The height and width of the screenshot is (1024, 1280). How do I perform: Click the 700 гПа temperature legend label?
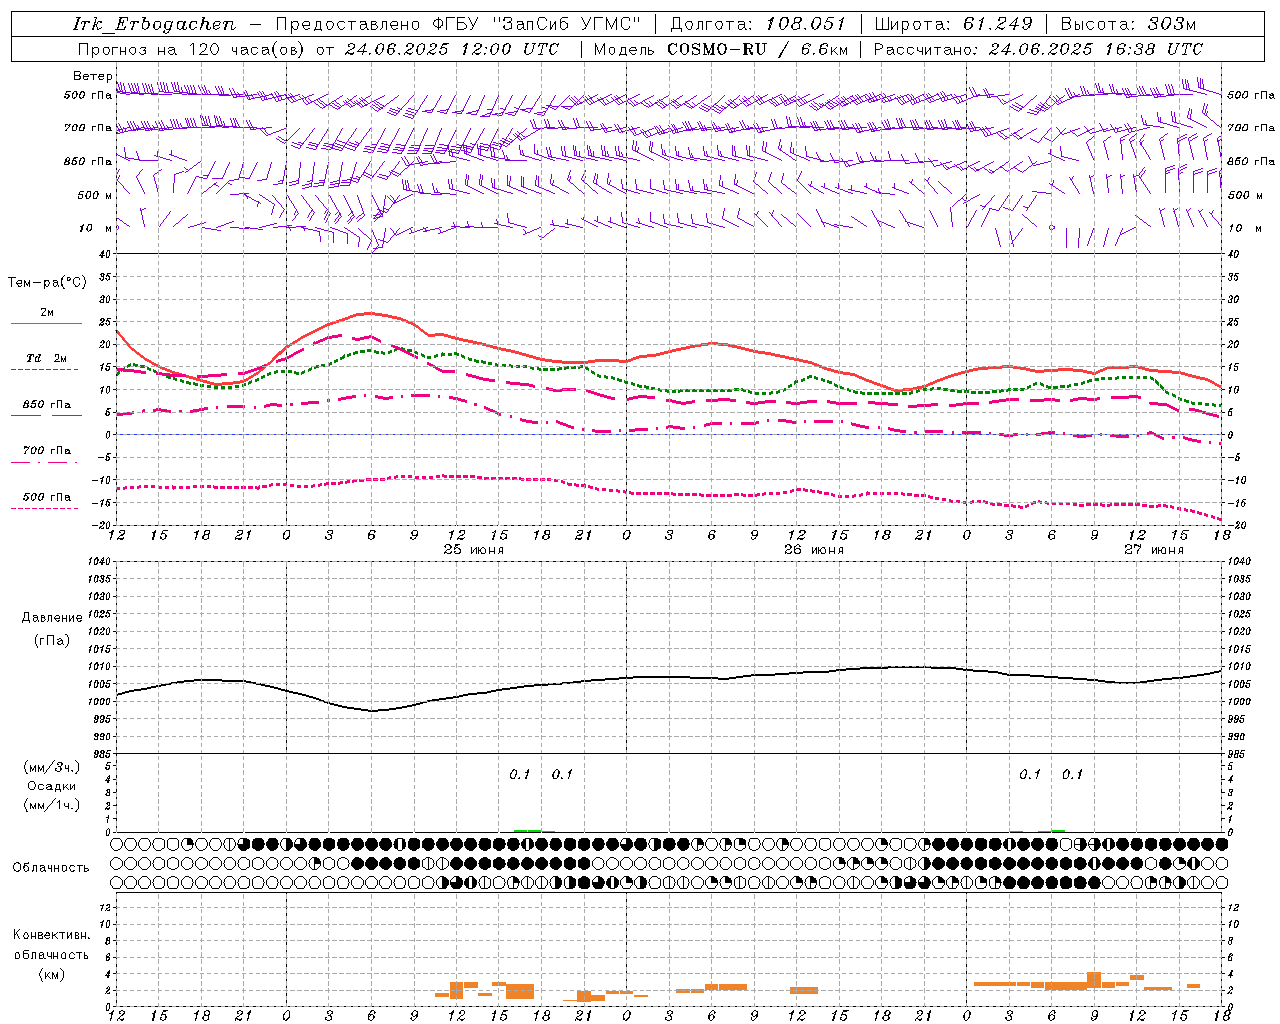point(47,450)
